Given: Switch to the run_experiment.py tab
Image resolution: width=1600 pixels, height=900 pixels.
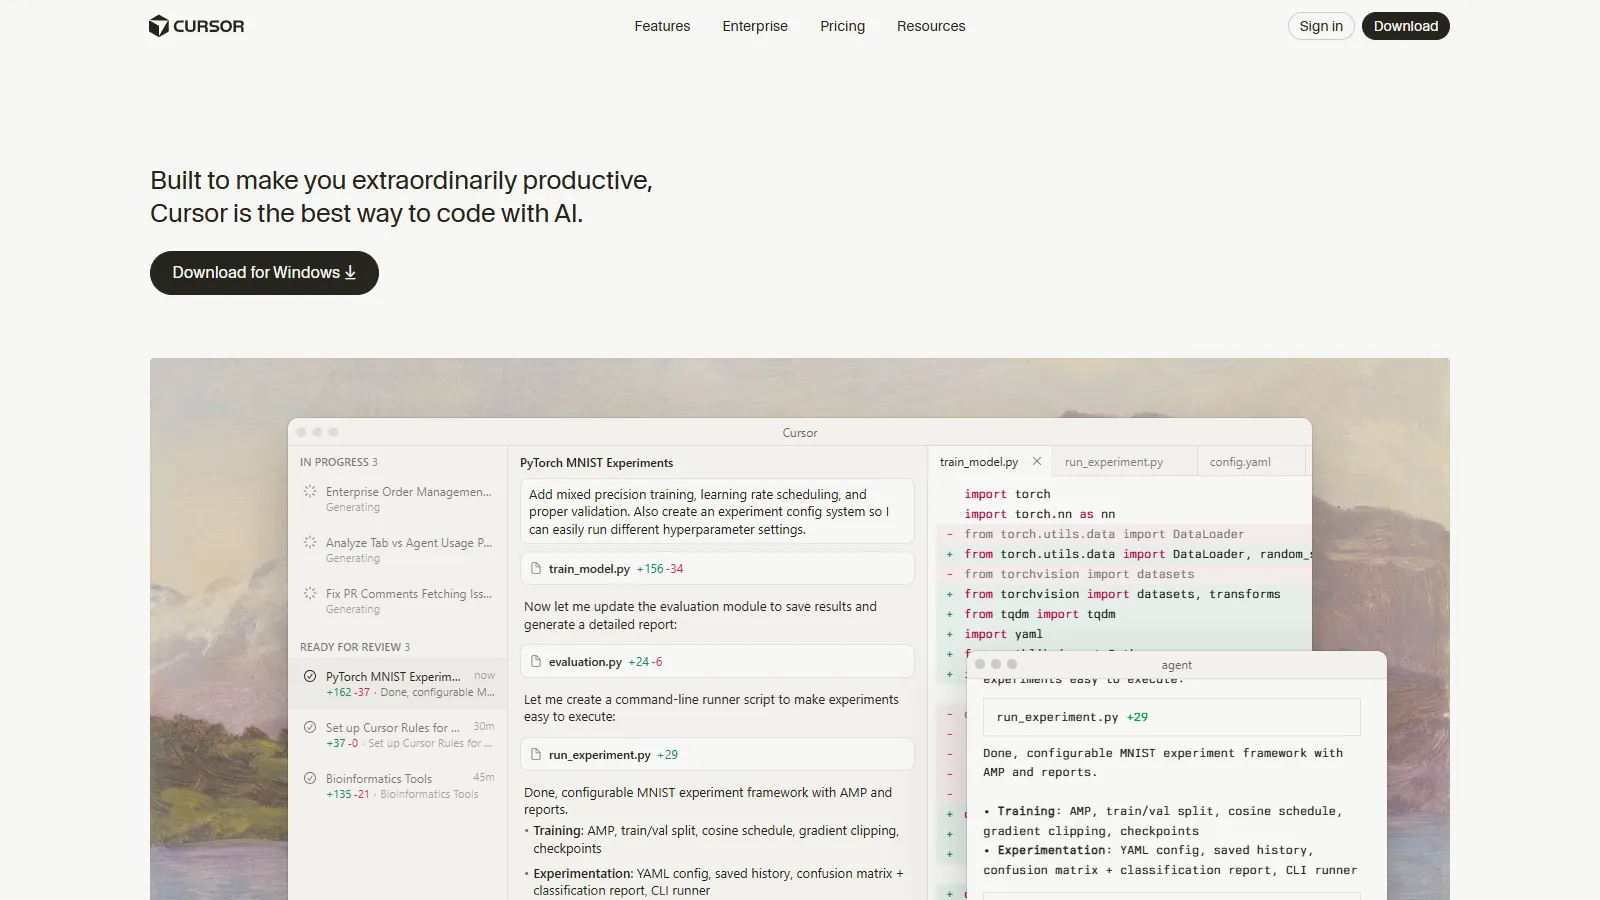Looking at the screenshot, I should point(1113,462).
